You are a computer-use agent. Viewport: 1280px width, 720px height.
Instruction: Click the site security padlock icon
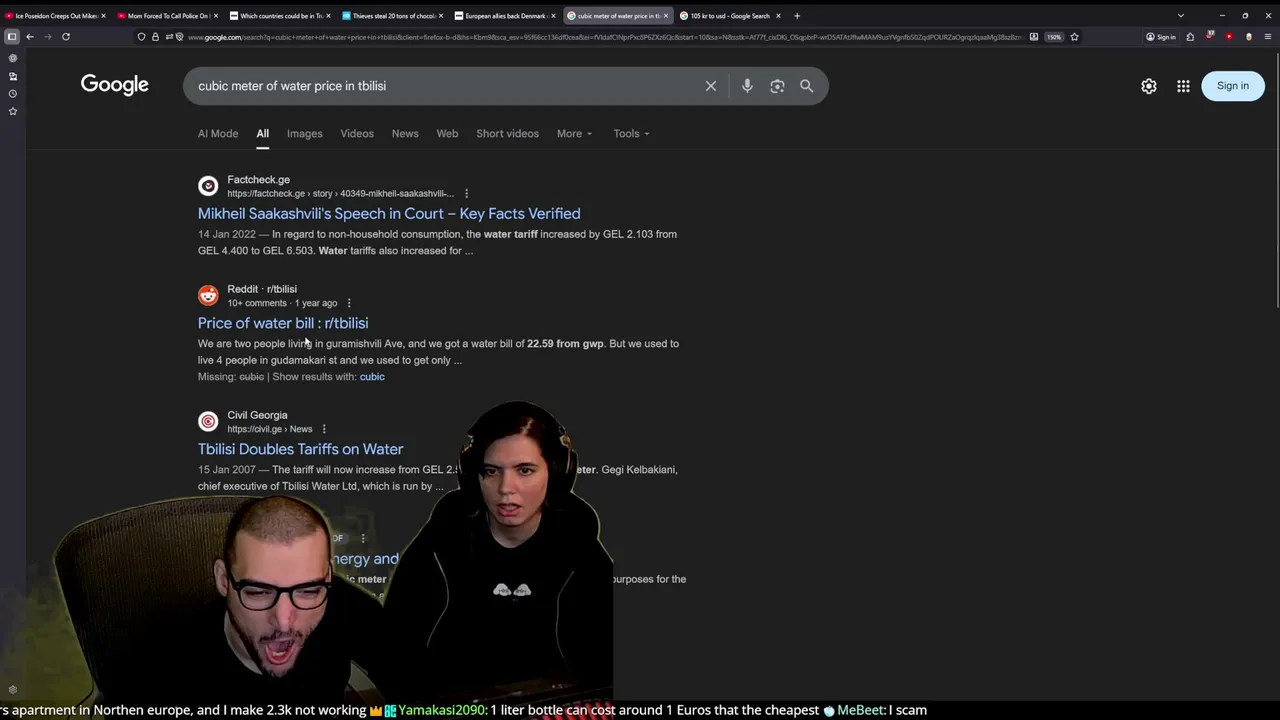tap(155, 37)
